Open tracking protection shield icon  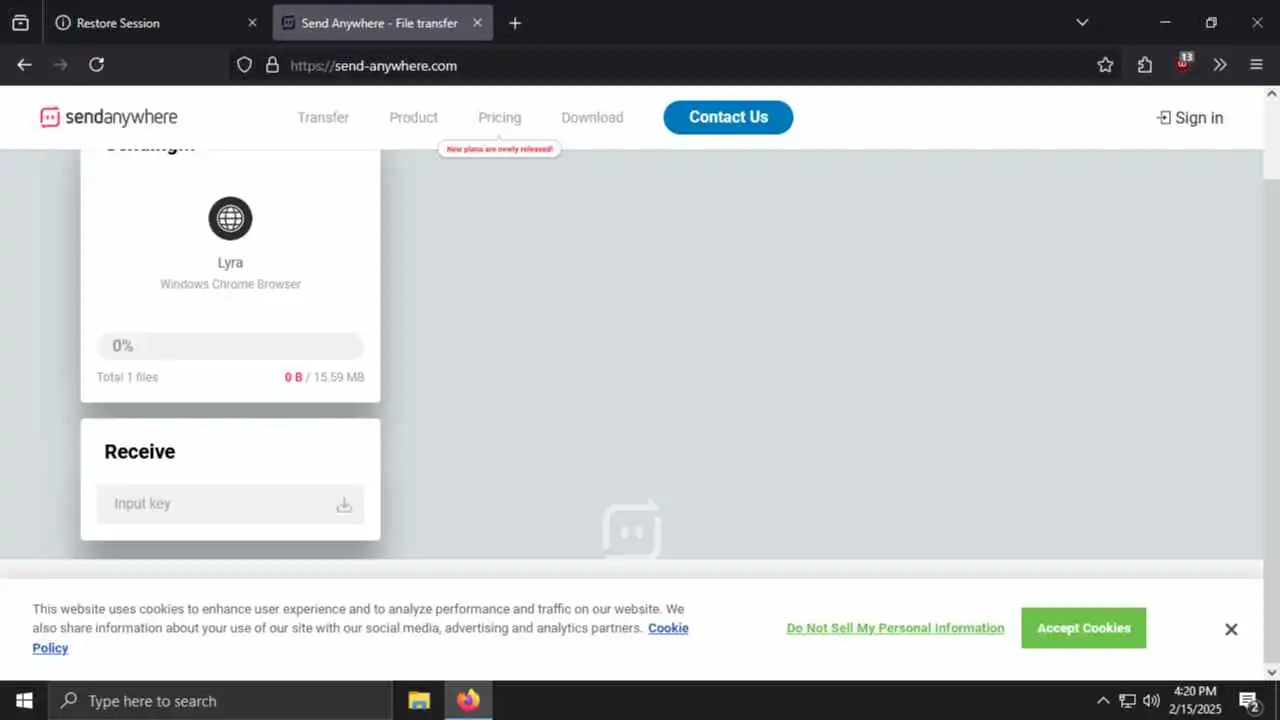pyautogui.click(x=244, y=65)
